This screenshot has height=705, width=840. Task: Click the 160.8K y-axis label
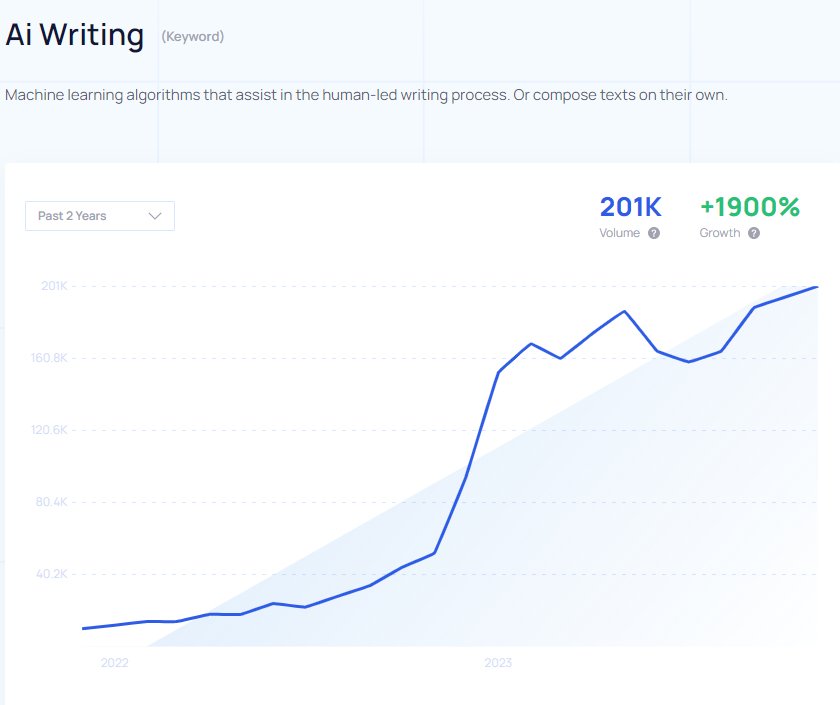click(47, 358)
